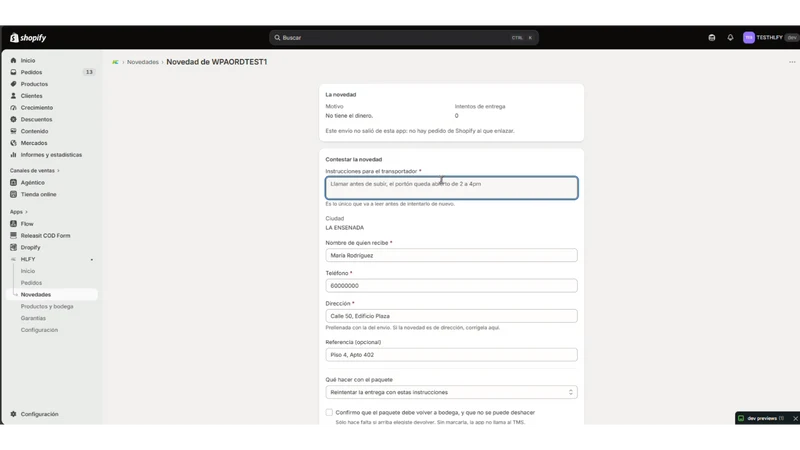
Task: Open Releasit COD Form app icon
Action: point(13,235)
